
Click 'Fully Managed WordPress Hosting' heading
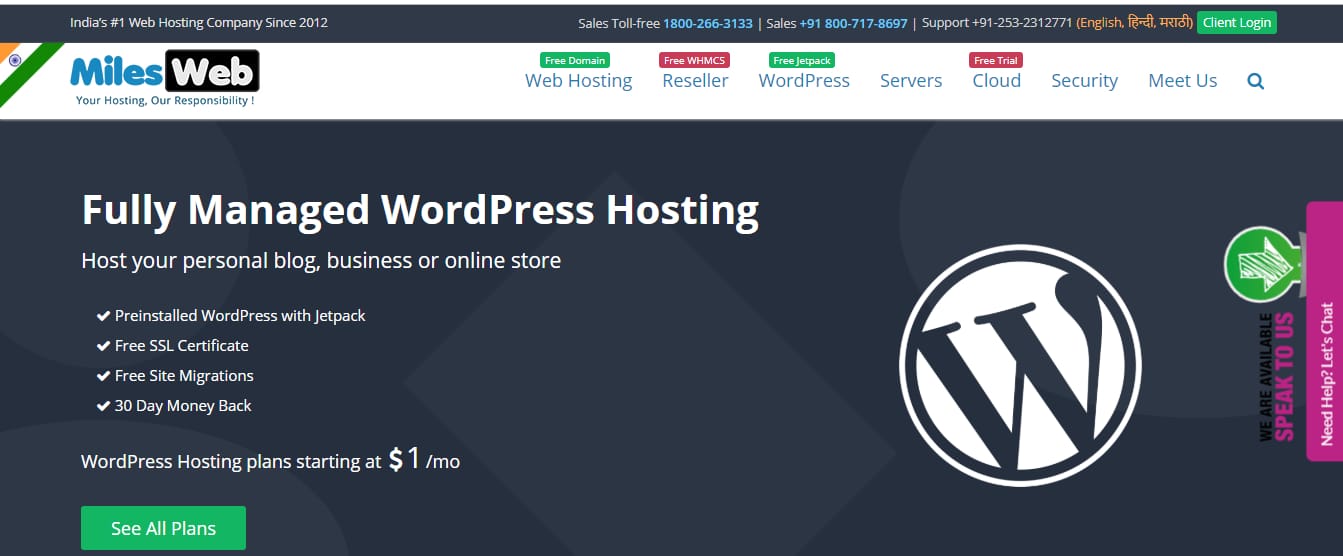[x=420, y=210]
